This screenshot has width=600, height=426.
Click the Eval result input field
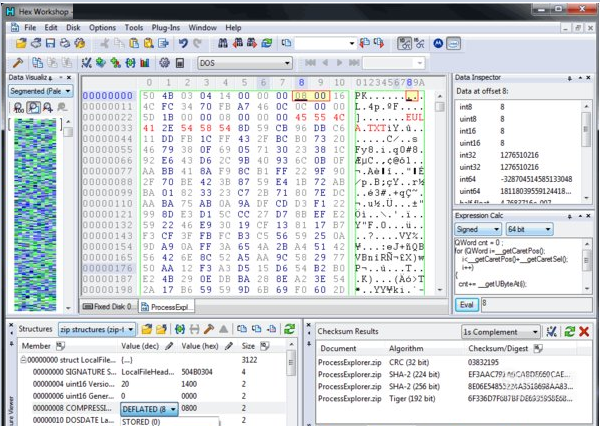pyautogui.click(x=536, y=305)
